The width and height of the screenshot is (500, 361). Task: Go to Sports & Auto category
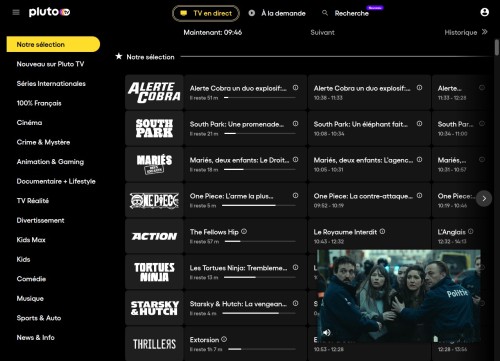click(39, 318)
